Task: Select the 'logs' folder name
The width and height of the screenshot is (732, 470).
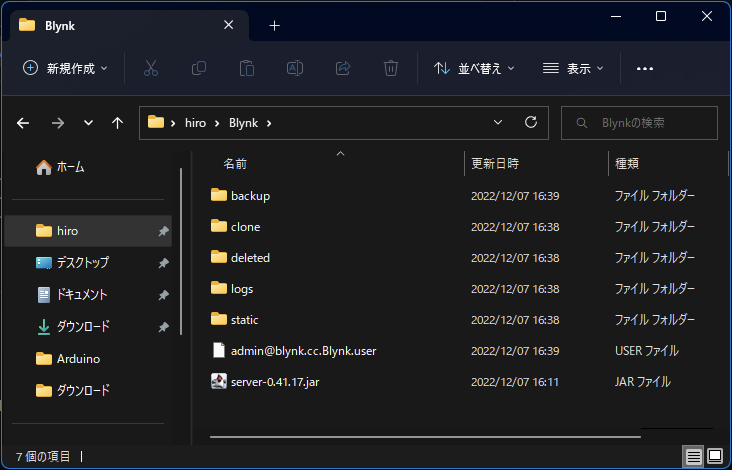Action: 242,289
